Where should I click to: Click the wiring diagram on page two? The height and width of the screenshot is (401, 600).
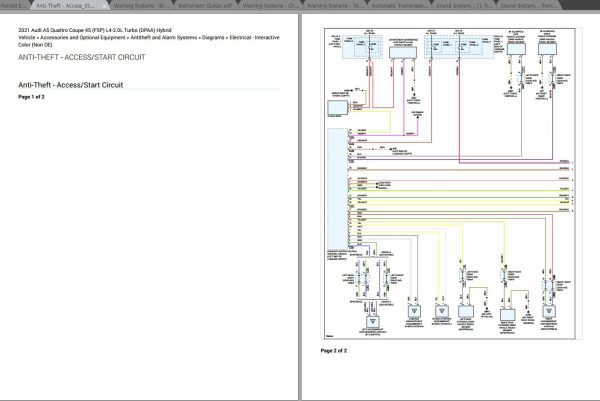450,183
